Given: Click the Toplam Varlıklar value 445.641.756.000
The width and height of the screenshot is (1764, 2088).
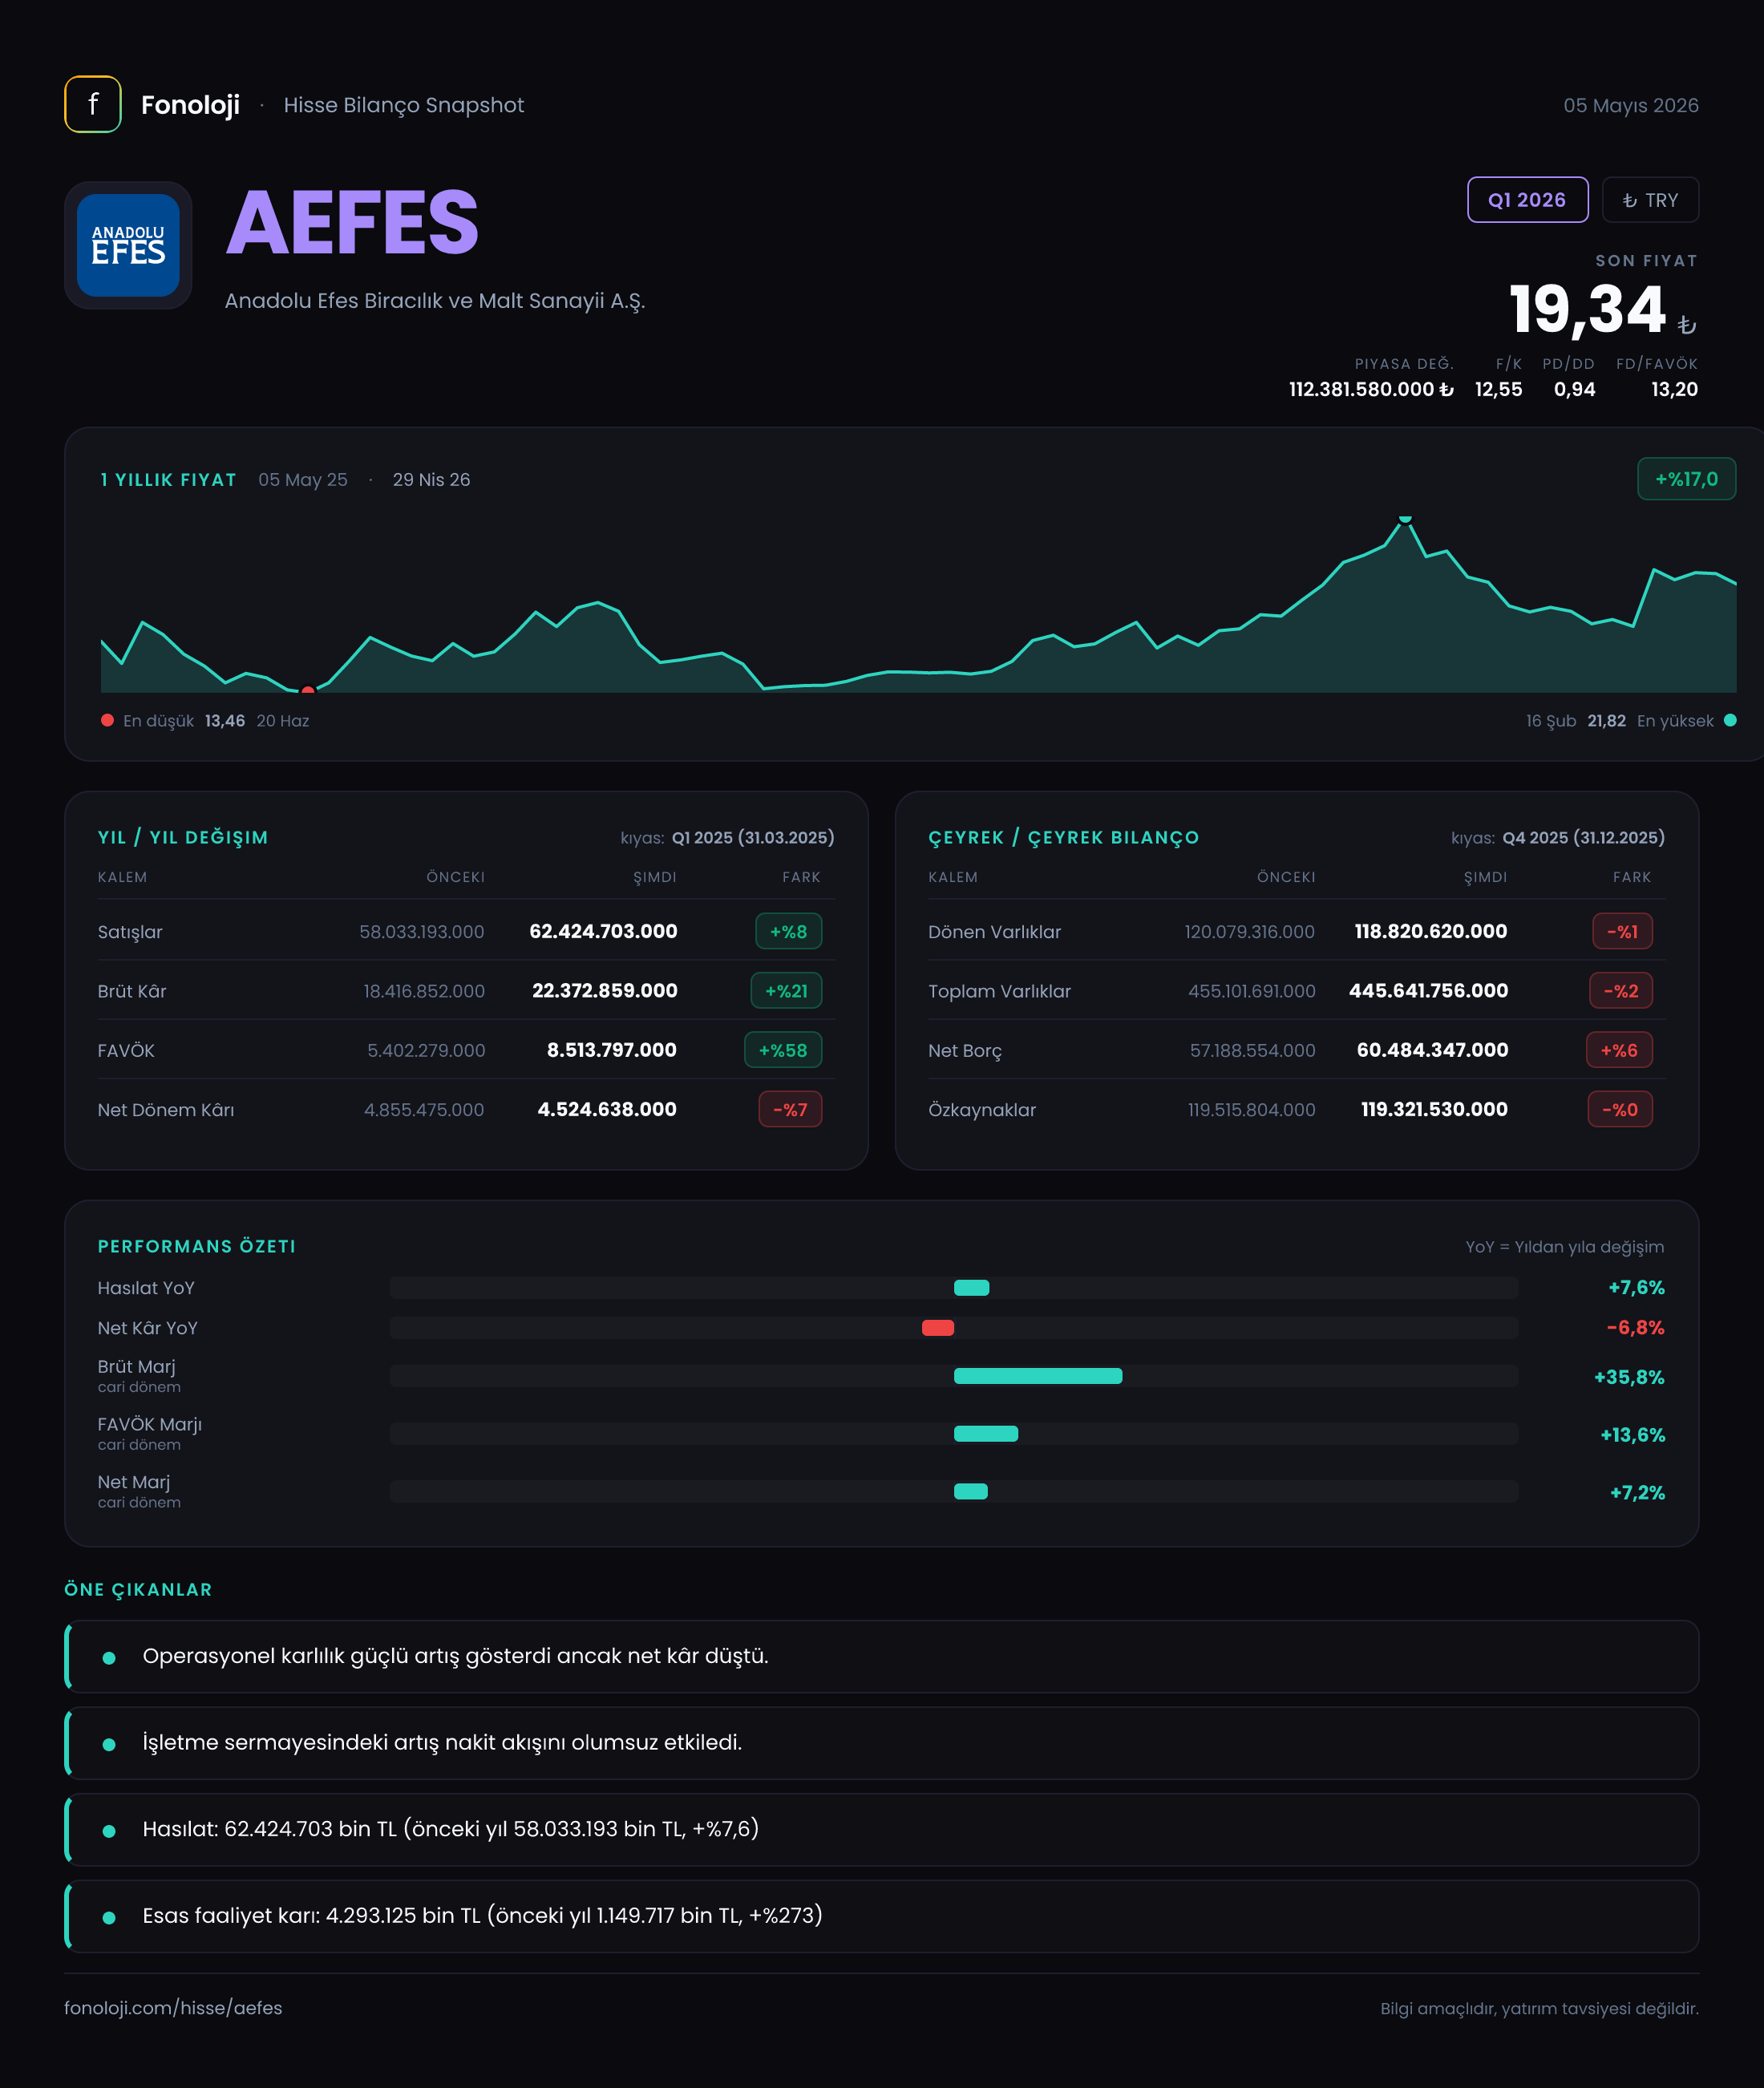Looking at the screenshot, I should [x=1428, y=990].
